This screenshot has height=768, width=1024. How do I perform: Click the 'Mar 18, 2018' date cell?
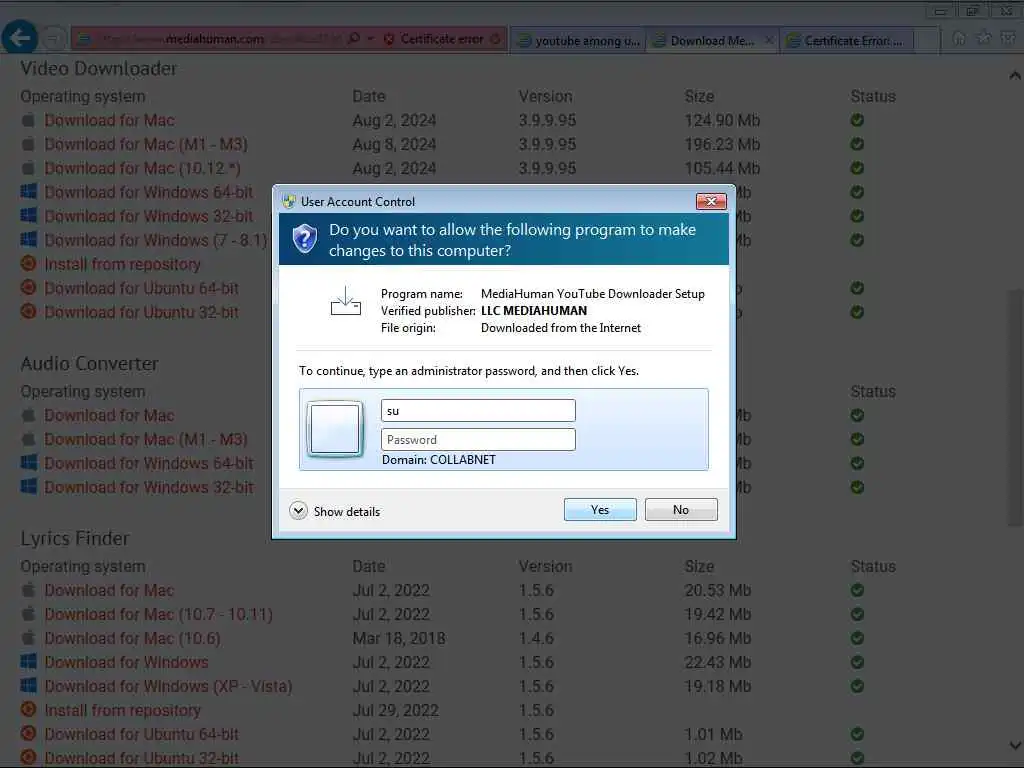(x=398, y=638)
